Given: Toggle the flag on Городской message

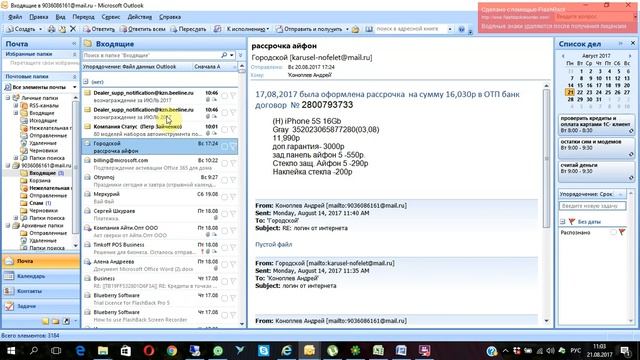Looking at the screenshot, I should (233, 146).
